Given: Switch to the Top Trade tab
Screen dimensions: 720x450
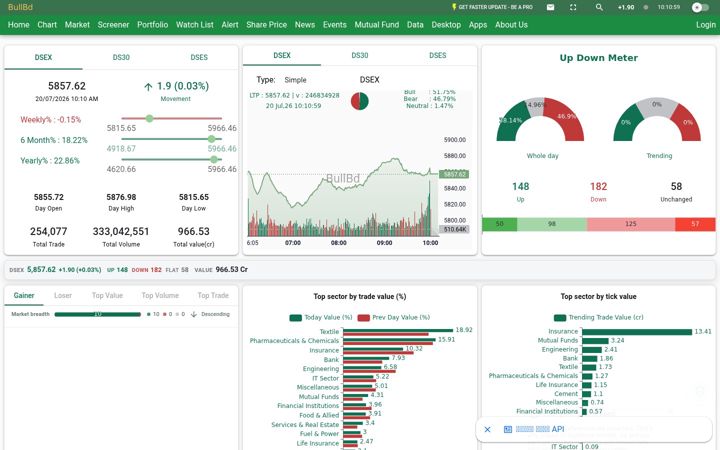Looking at the screenshot, I should pos(213,295).
